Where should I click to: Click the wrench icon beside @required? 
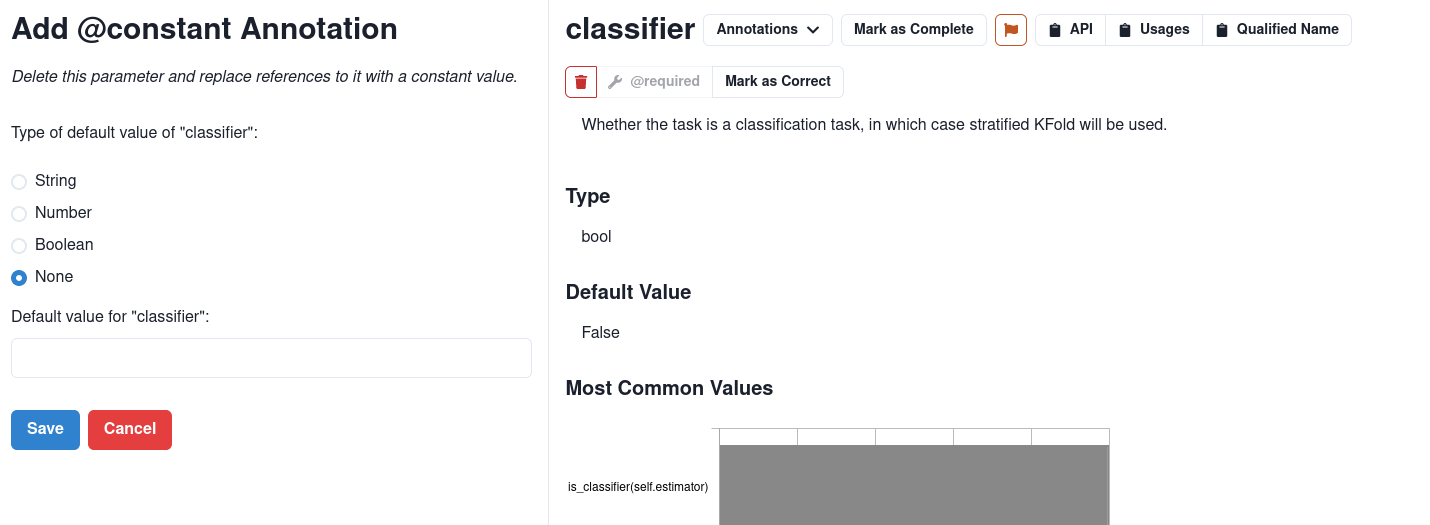[x=615, y=82]
